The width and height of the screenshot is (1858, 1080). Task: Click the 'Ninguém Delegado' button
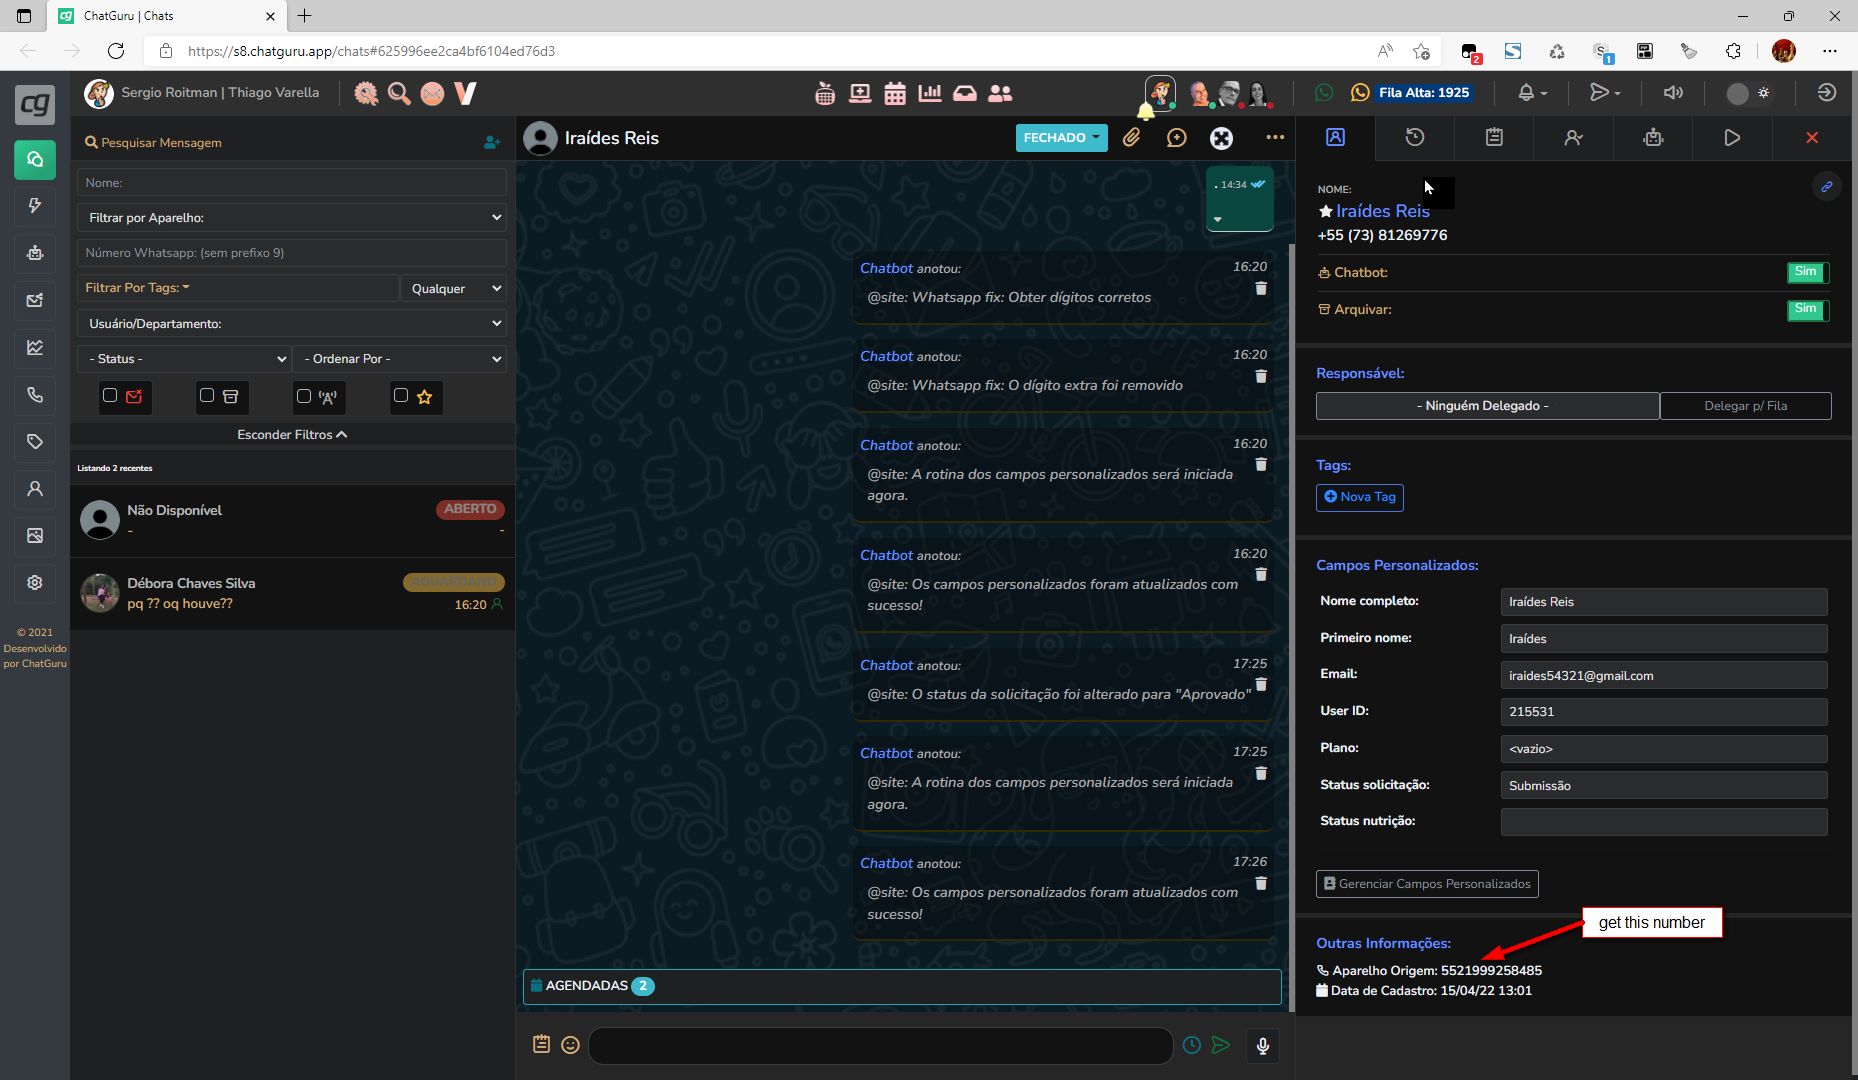click(1488, 406)
